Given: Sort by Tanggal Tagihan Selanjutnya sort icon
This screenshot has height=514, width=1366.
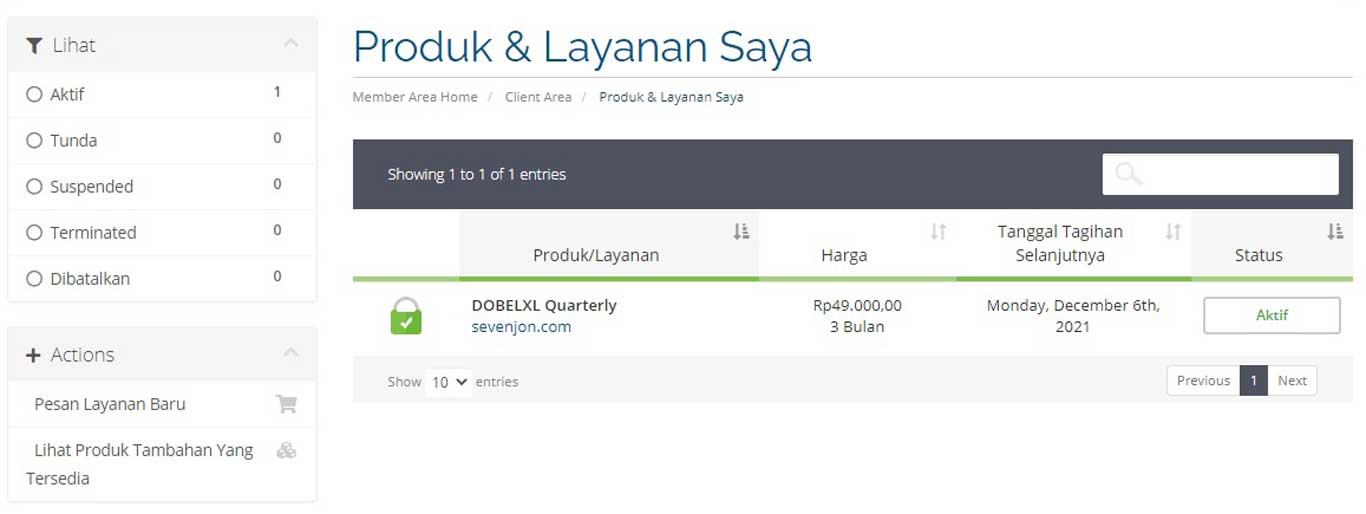Looking at the screenshot, I should click(x=1173, y=232).
